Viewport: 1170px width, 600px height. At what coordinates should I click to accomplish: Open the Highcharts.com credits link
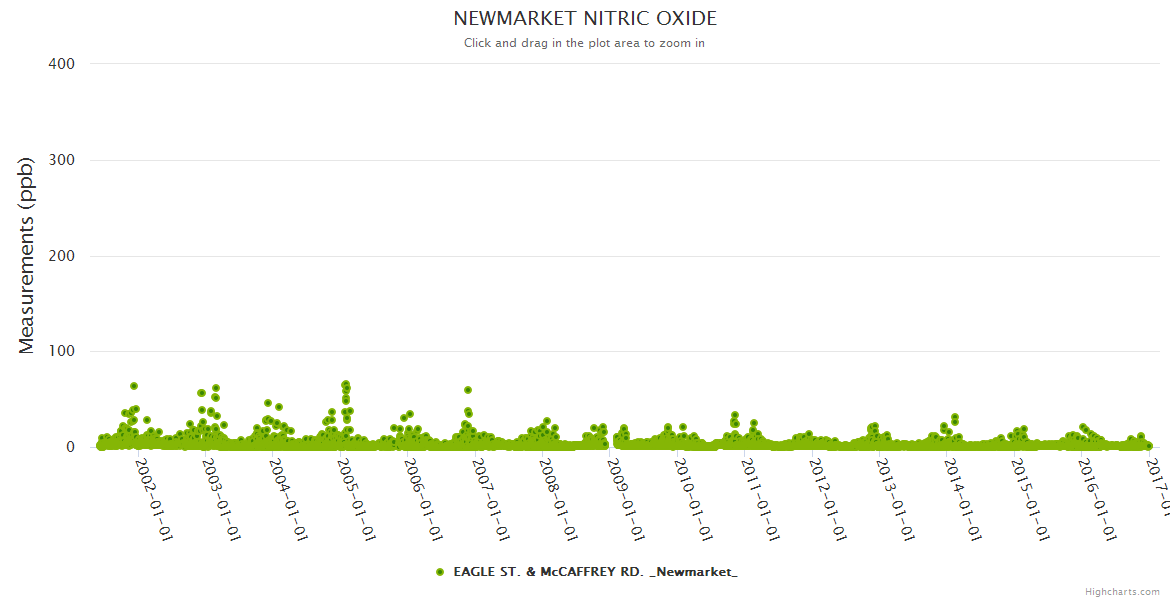click(1122, 591)
